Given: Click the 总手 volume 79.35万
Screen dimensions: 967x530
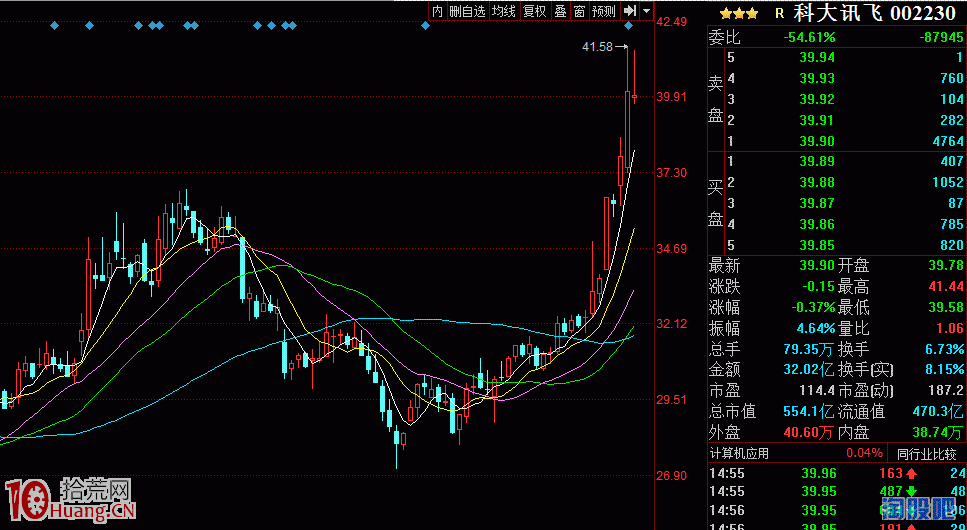Looking at the screenshot, I should click(809, 349).
